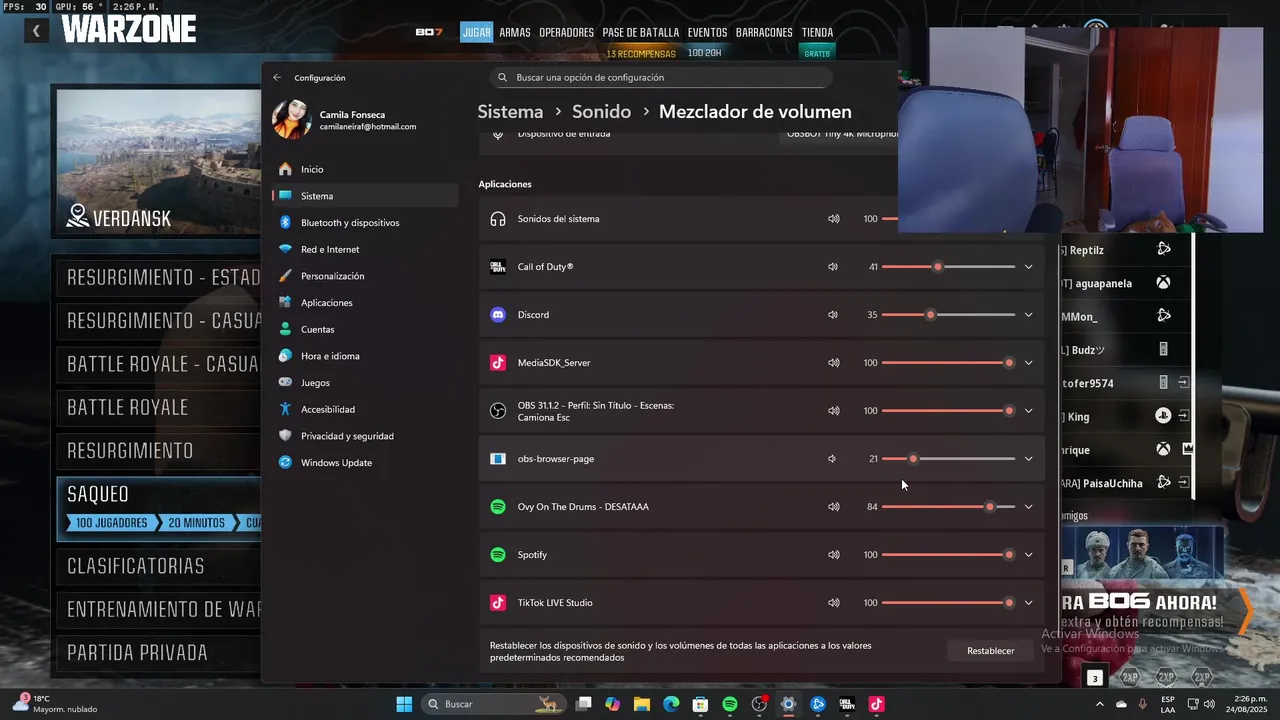Mute obs-browser-page speaker icon
The image size is (1280, 720).
pyautogui.click(x=832, y=459)
